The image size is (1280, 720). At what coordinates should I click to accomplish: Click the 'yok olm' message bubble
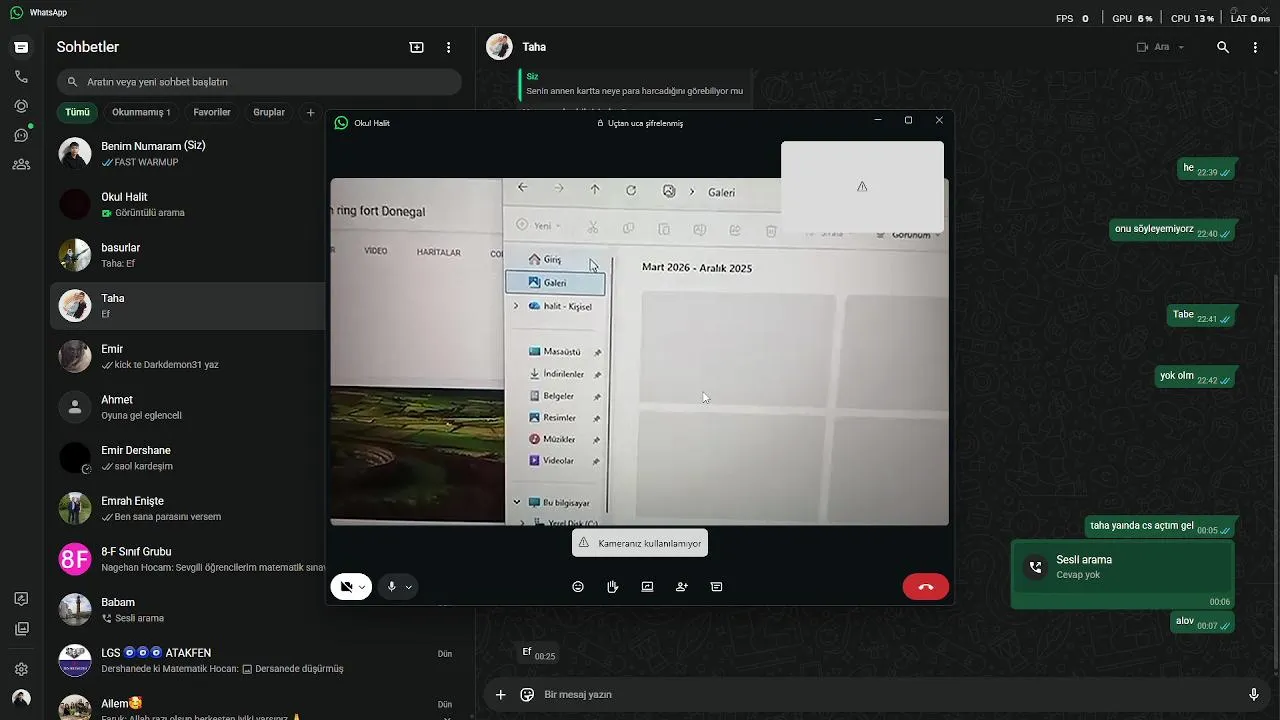[1196, 378]
